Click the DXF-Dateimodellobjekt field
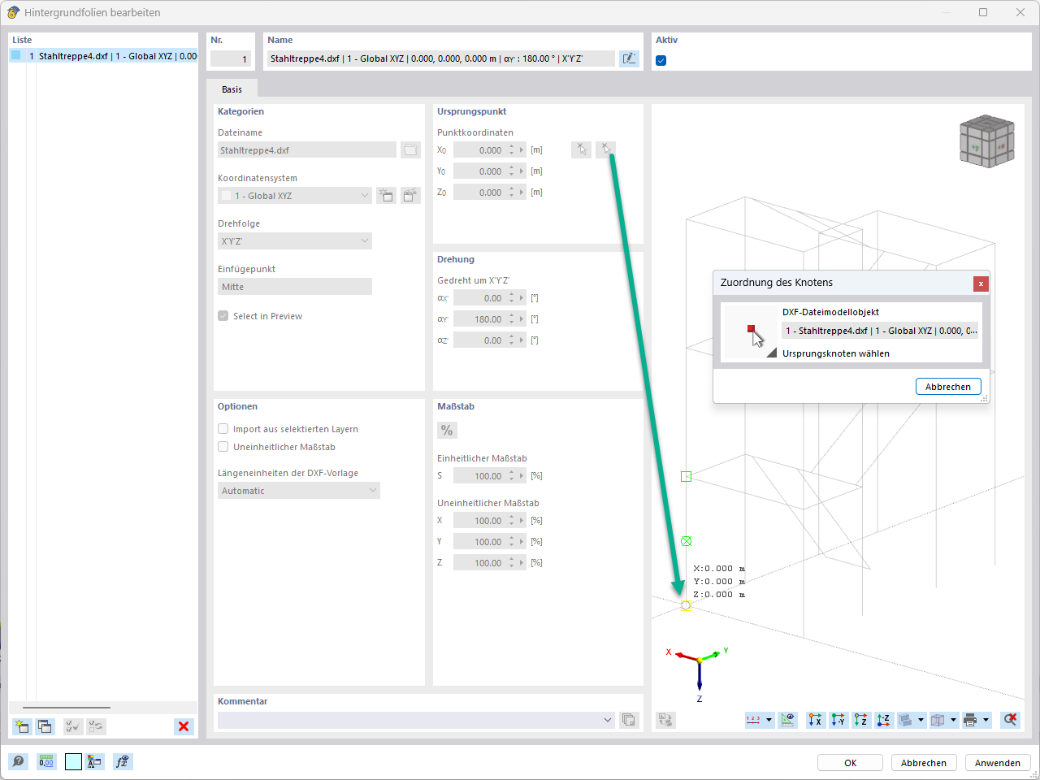1040x780 pixels. click(x=880, y=330)
